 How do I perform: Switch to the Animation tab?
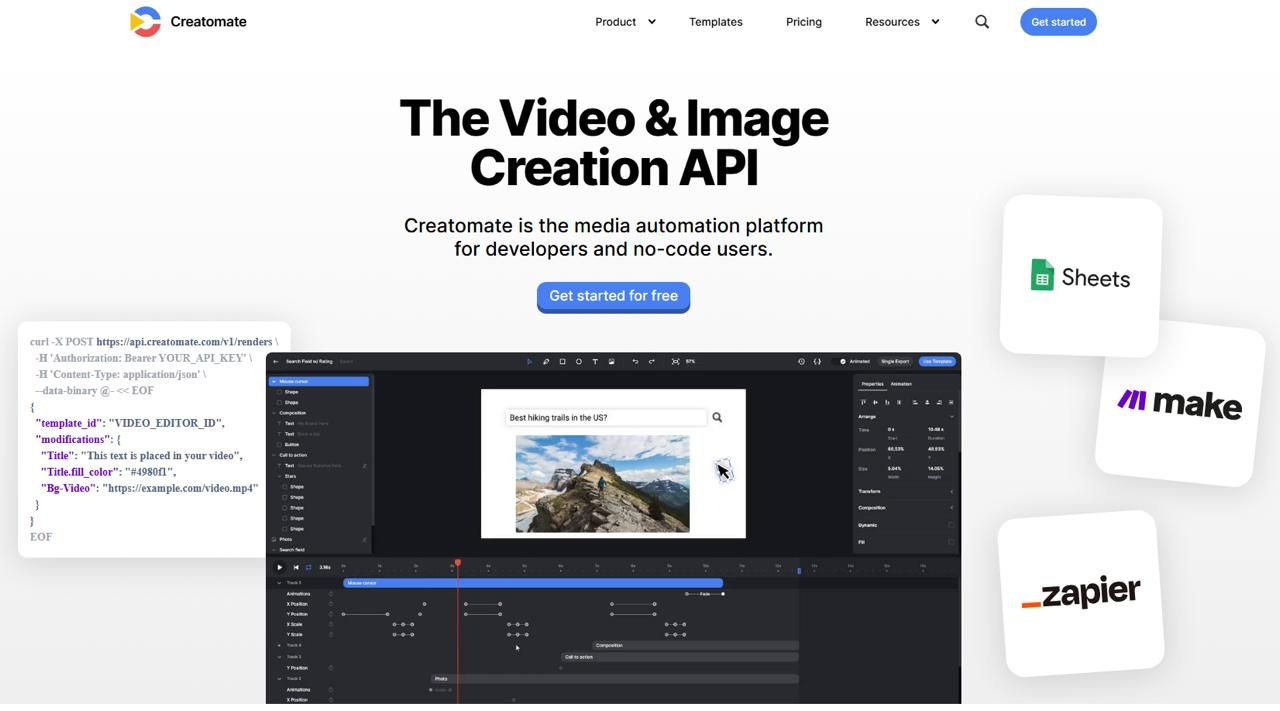[x=901, y=384]
